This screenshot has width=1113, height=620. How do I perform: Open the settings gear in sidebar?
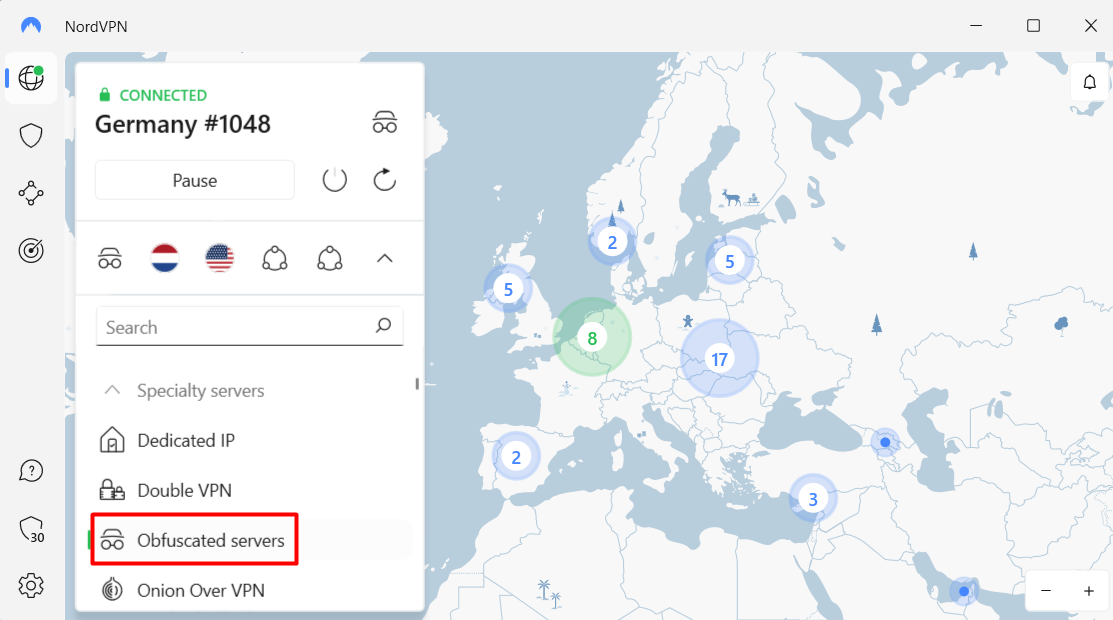[31, 586]
